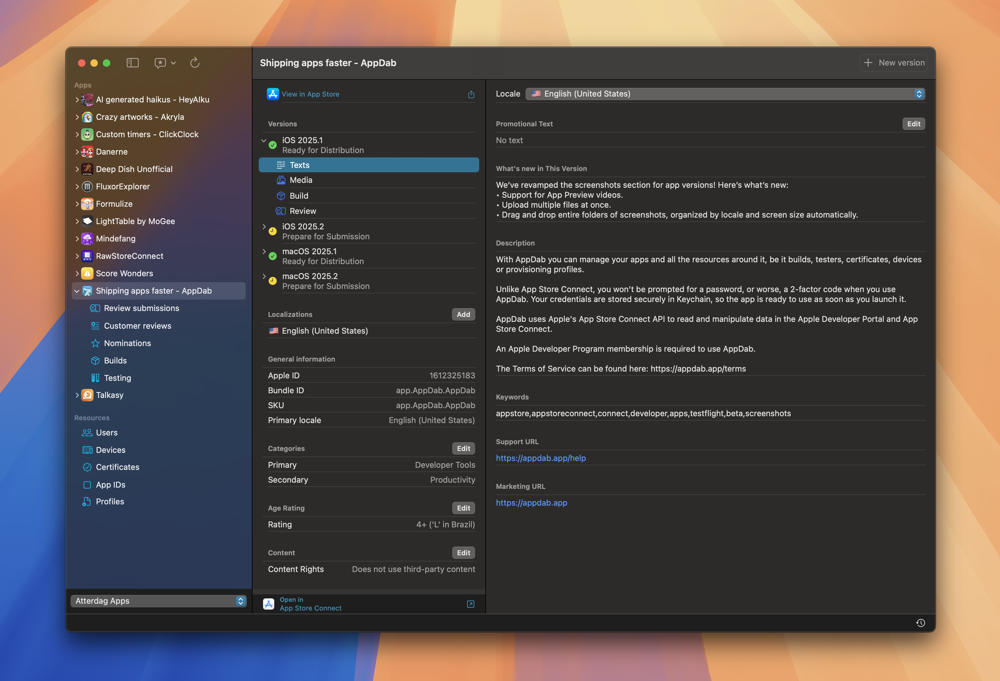
Task: Click the Users people icon
Action: 87,432
